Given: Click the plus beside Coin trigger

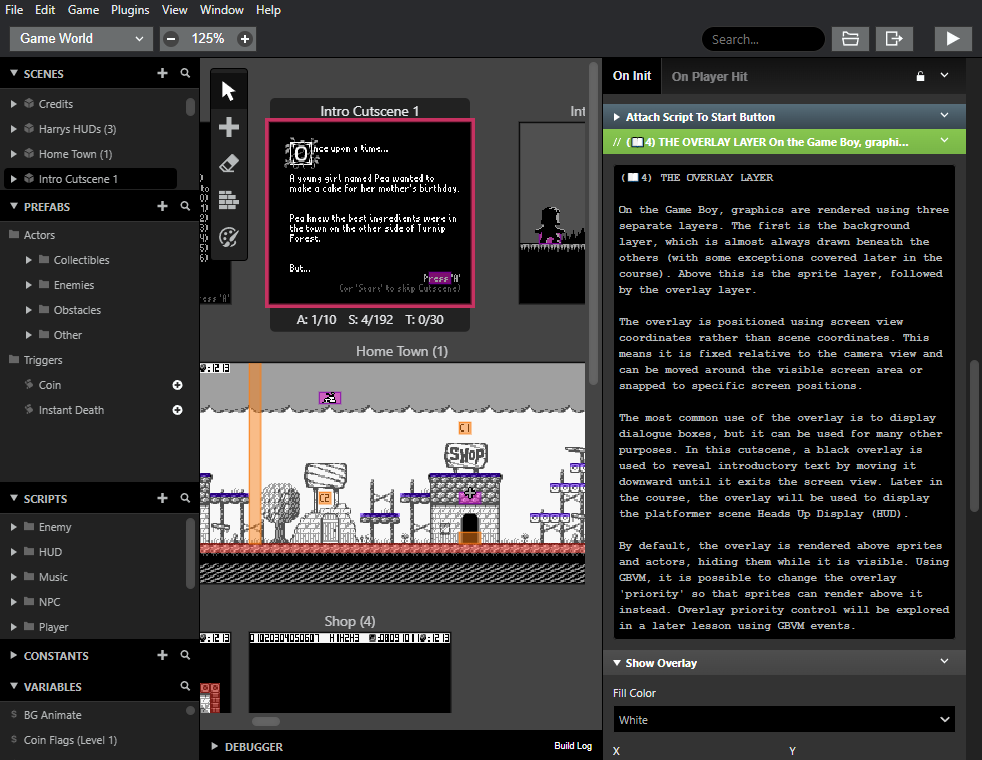Looking at the screenshot, I should [177, 385].
